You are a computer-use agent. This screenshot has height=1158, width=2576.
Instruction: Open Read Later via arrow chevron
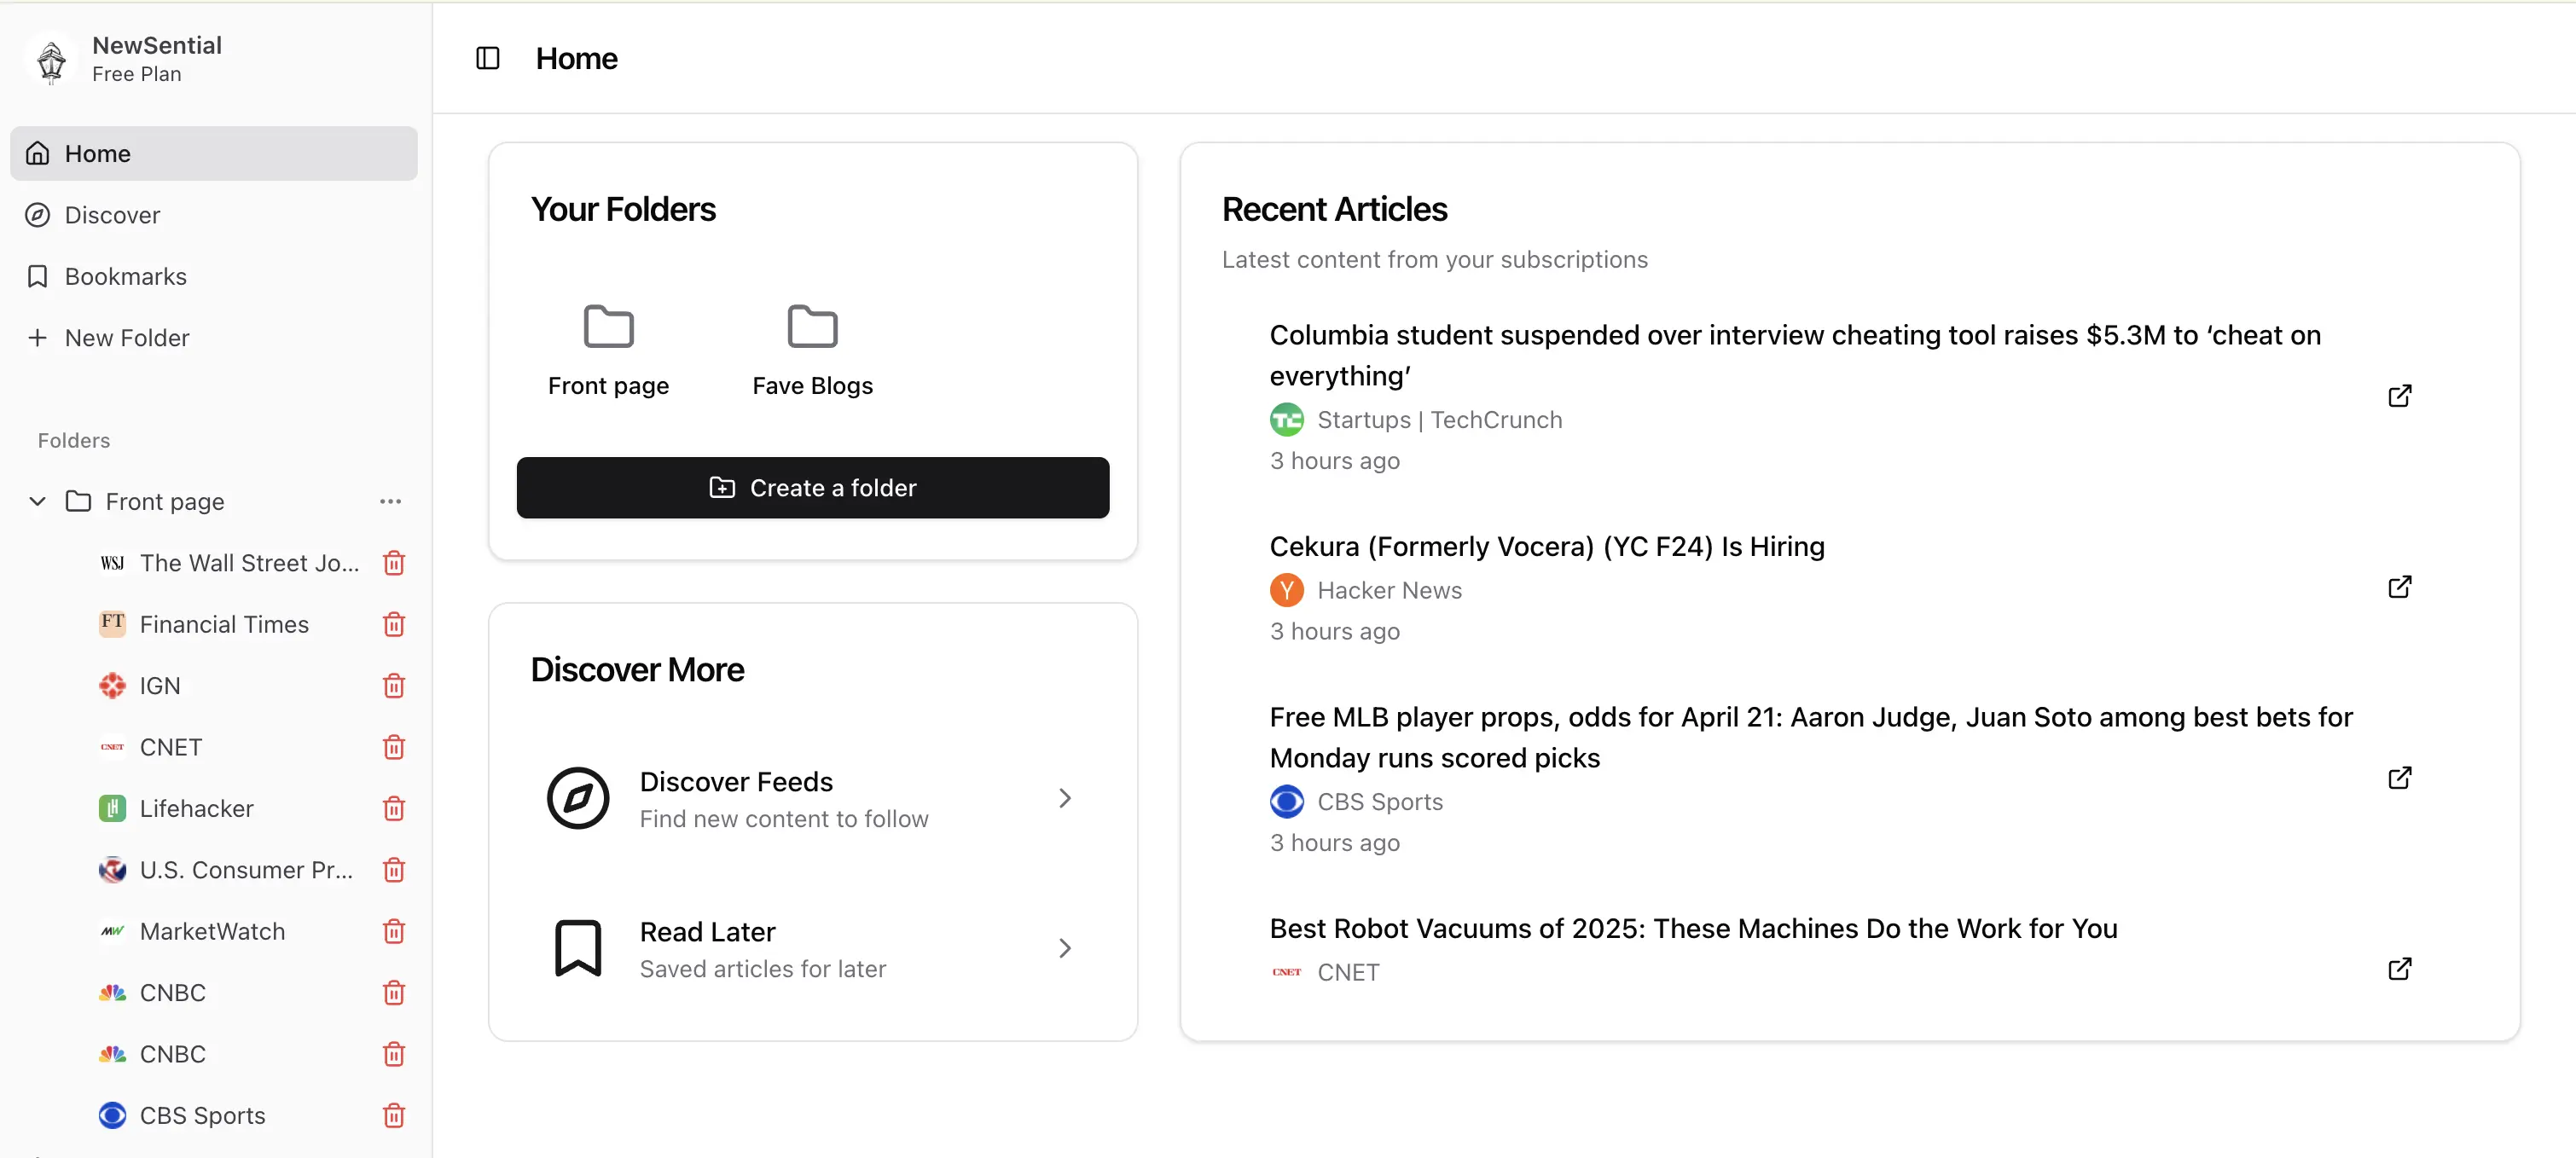coord(1065,948)
